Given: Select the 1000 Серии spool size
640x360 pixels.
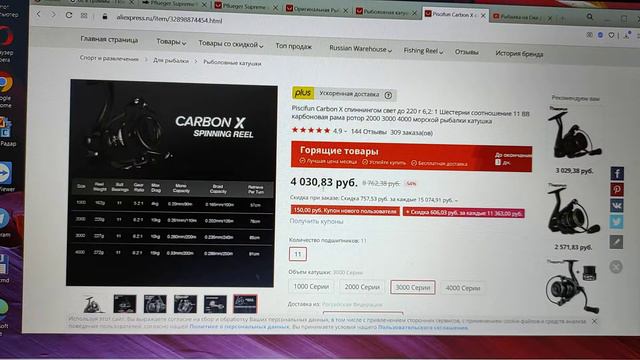Looking at the screenshot, I should tap(311, 287).
